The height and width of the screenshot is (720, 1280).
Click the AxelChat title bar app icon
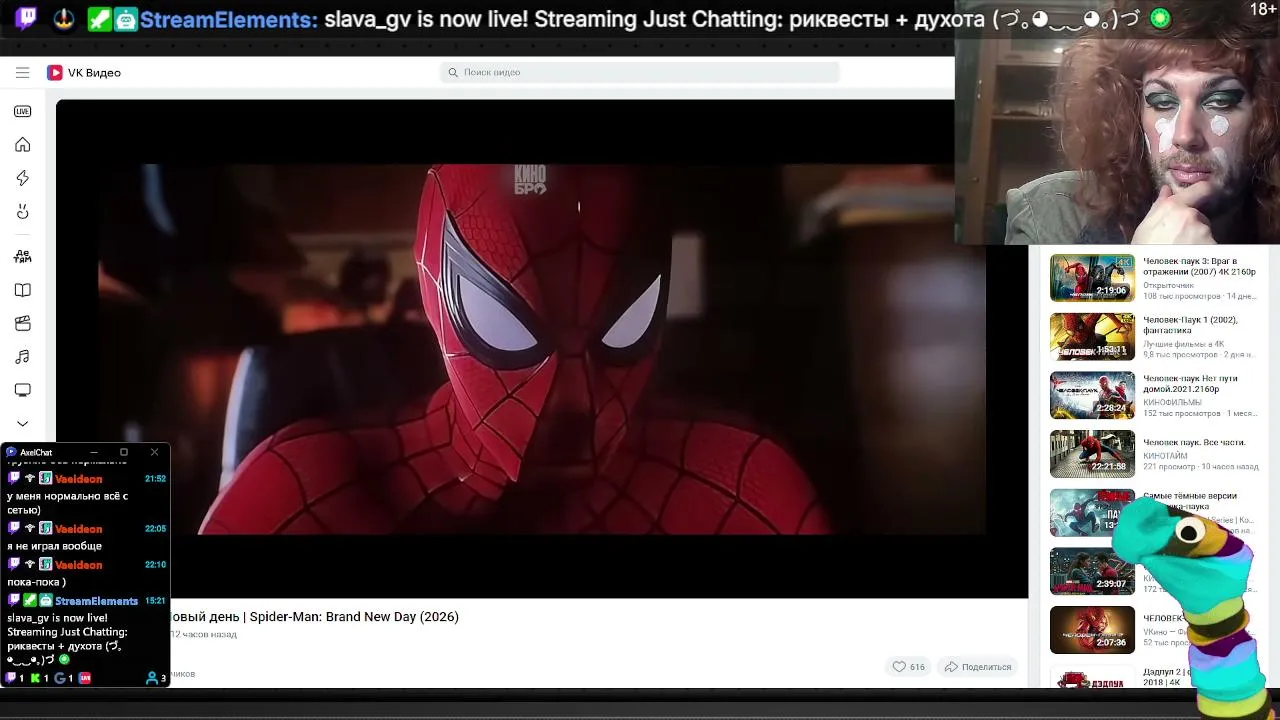tap(11, 452)
